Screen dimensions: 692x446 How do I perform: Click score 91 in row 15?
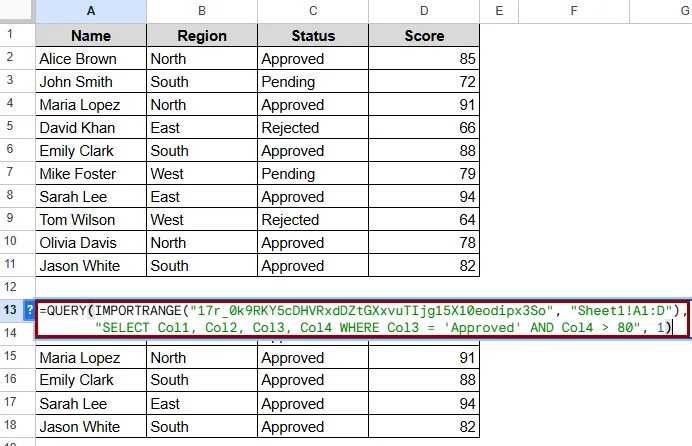click(x=424, y=357)
